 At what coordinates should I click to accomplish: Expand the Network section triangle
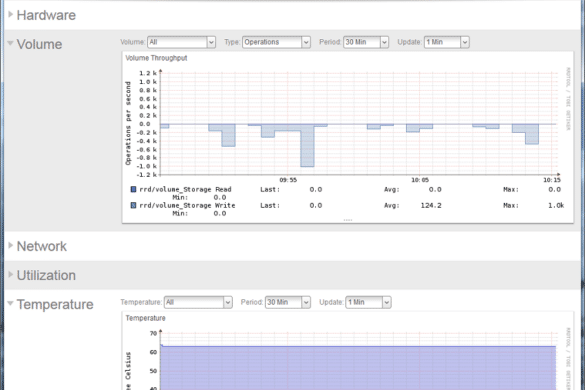[x=10, y=245]
